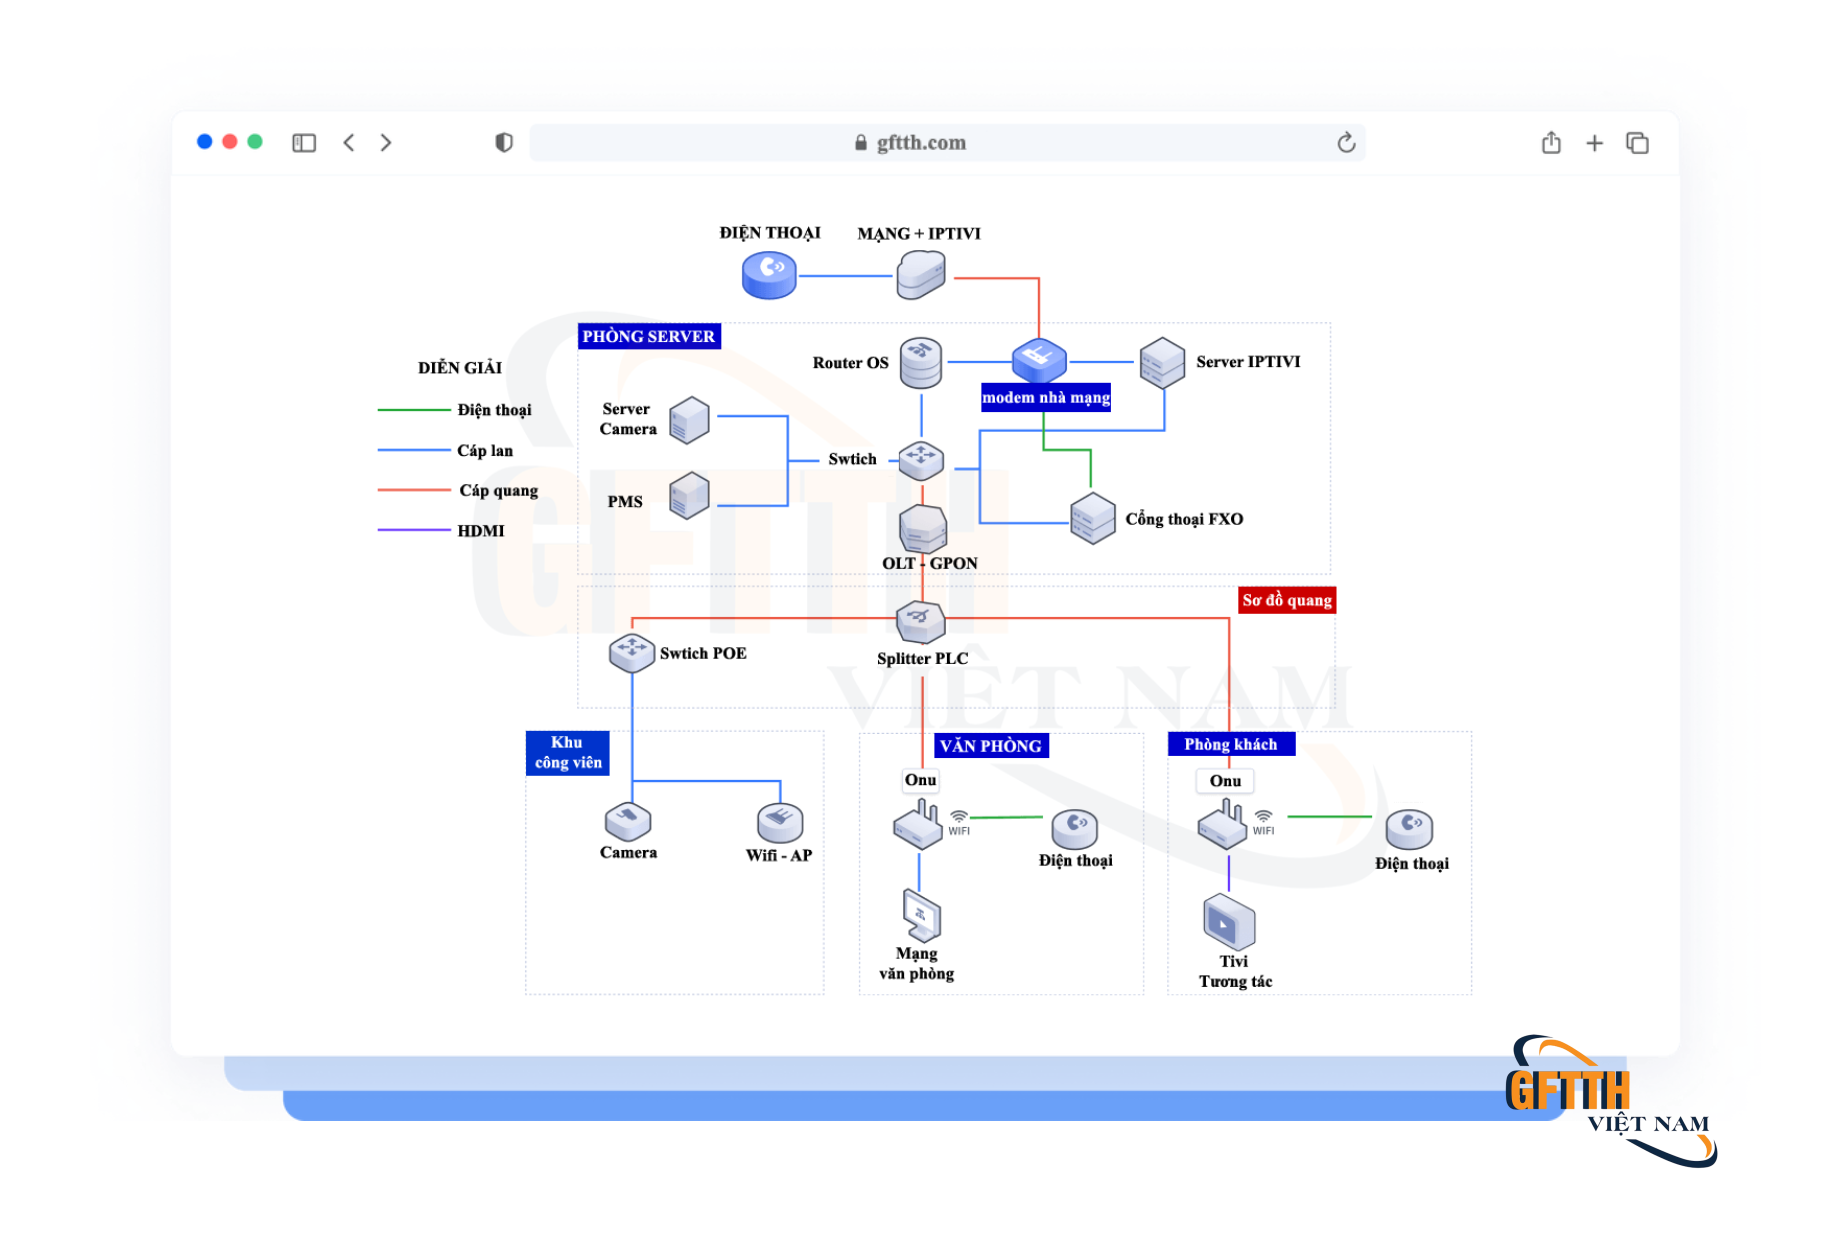Click the PHÒNG SERVER label
This screenshot has height=1244, width=1821.
(649, 336)
